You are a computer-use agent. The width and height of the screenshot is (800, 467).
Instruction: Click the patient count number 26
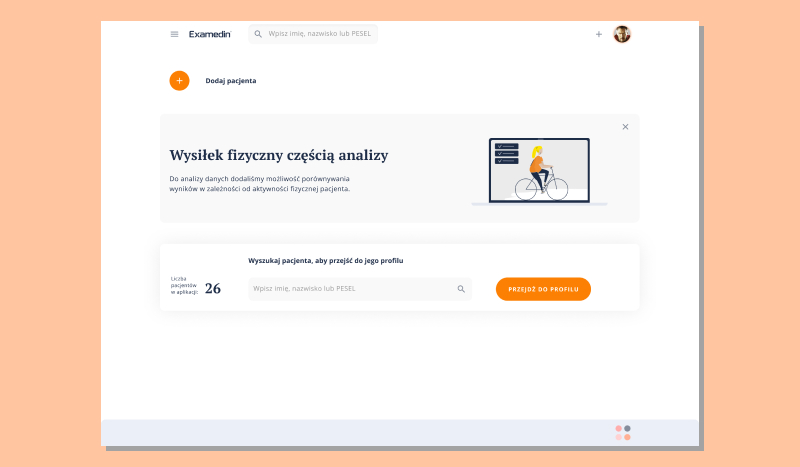click(213, 288)
